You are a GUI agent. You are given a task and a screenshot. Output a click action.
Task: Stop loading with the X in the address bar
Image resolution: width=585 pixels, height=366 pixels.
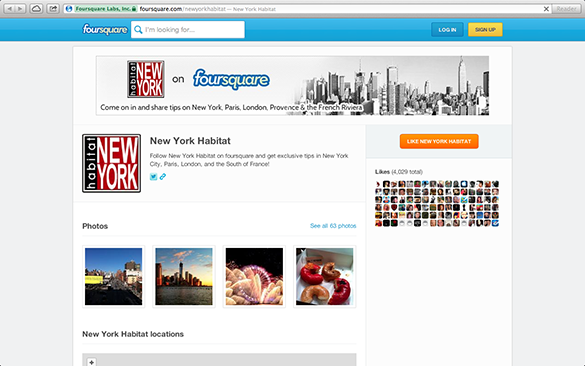(x=546, y=9)
